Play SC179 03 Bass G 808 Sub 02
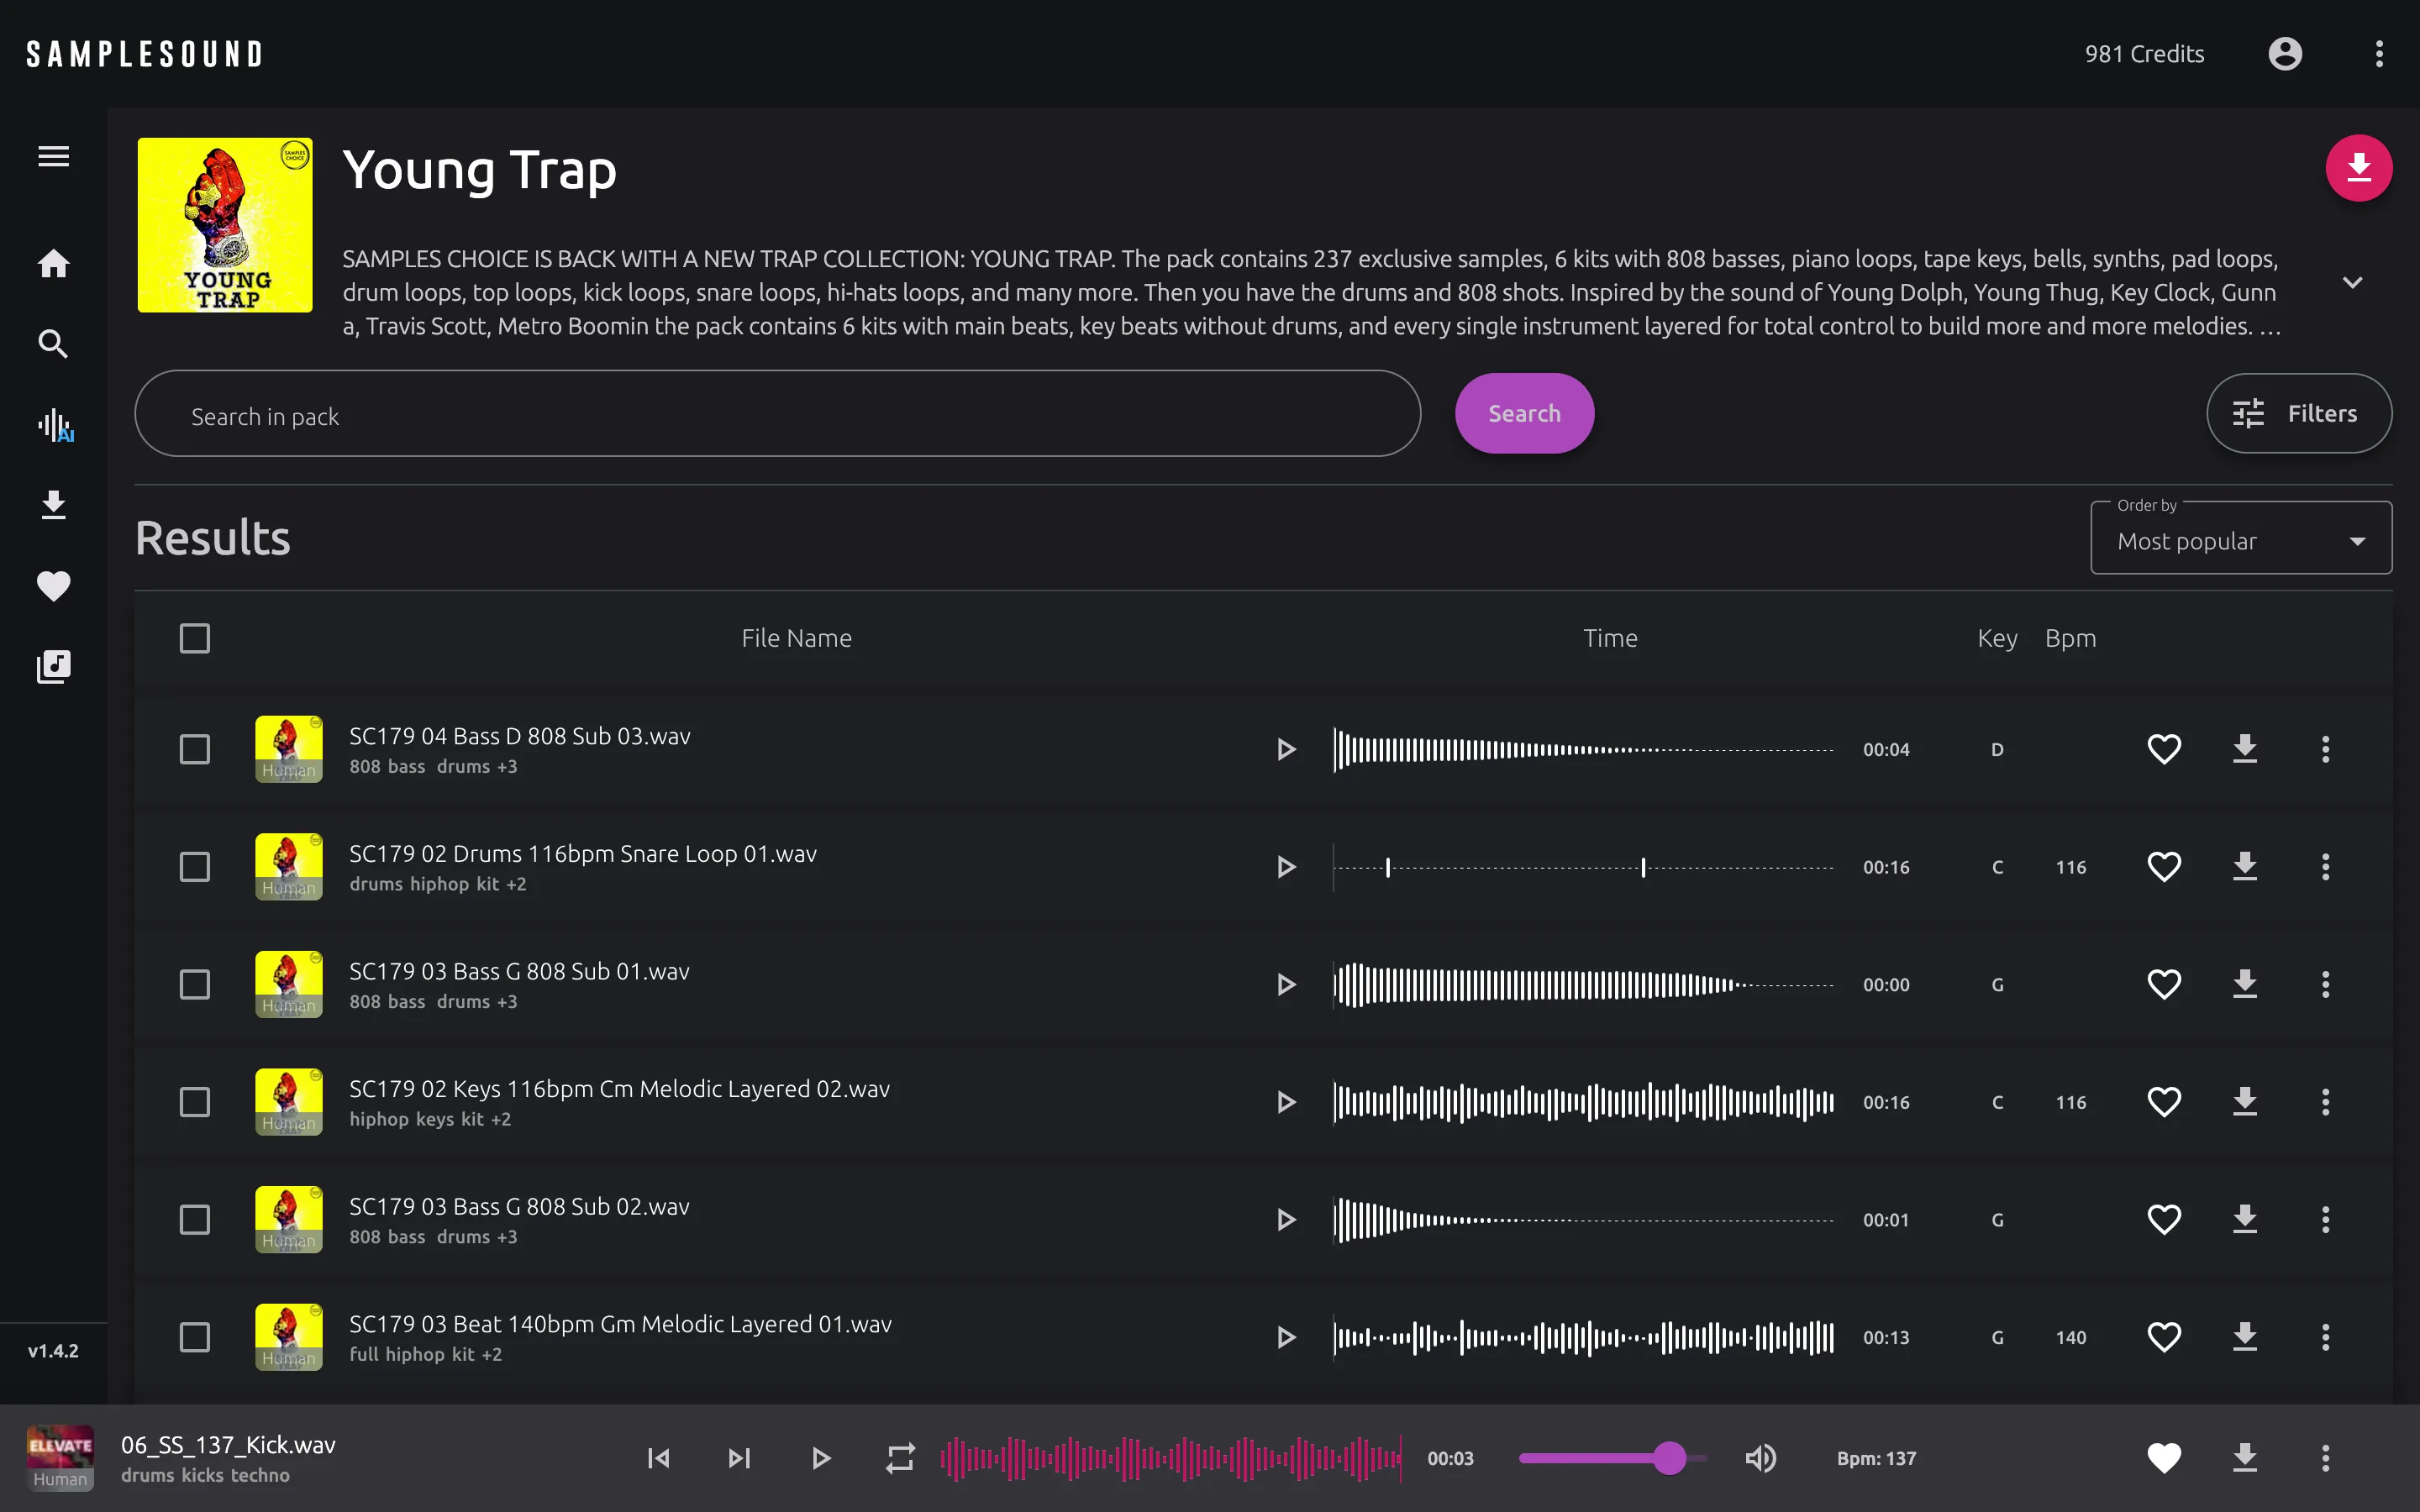Screen dimensions: 2420x1512 pos(1286,1220)
